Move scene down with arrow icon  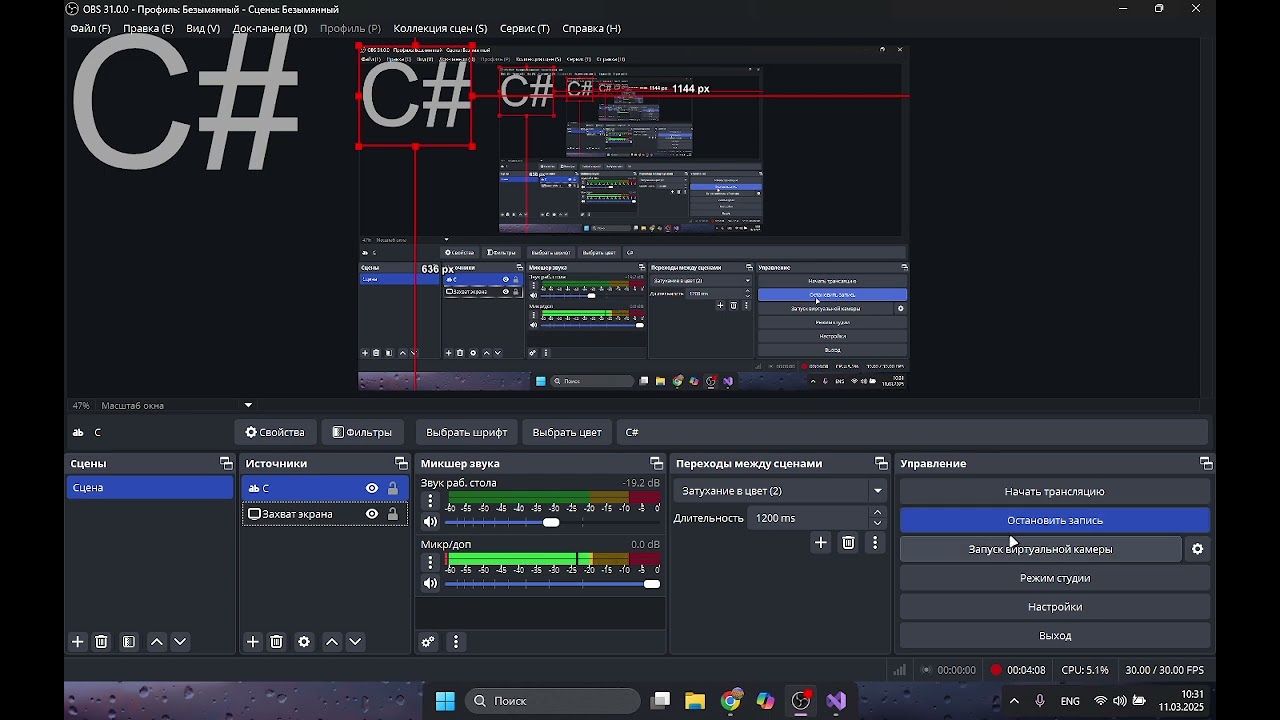point(180,642)
